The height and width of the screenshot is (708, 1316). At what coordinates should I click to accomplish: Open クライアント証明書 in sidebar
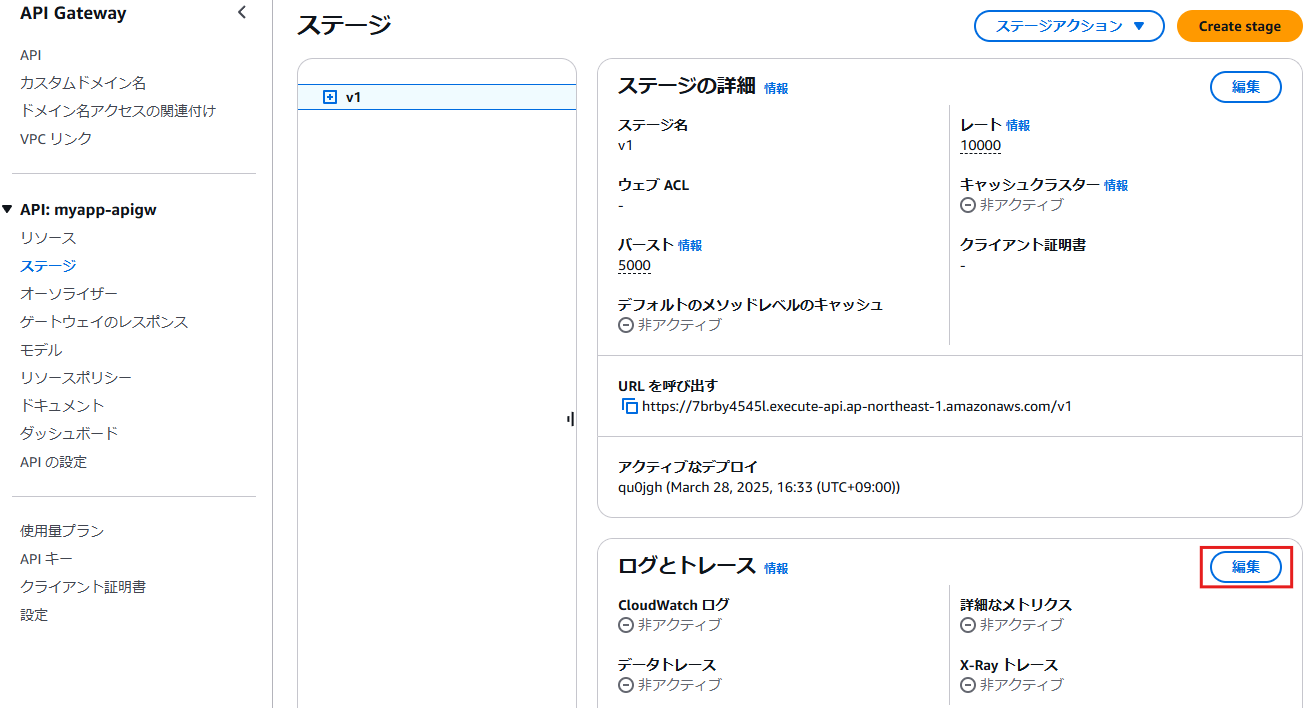[83, 587]
